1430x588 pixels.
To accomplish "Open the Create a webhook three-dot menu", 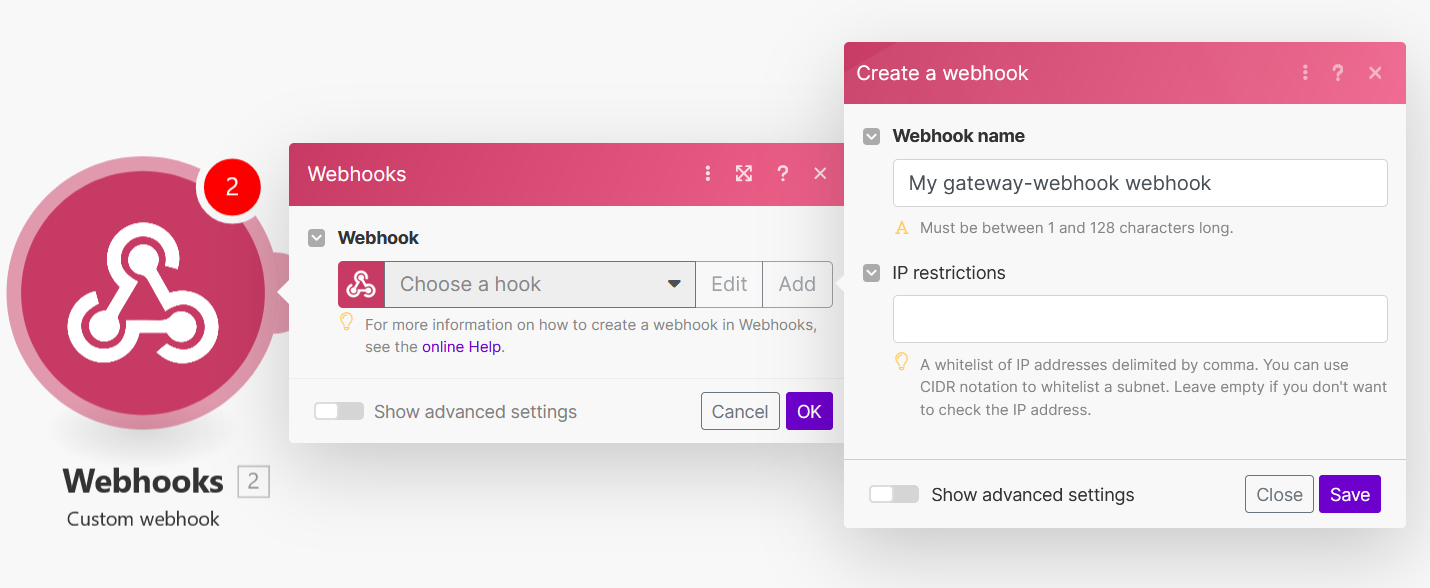I will click(x=1305, y=73).
